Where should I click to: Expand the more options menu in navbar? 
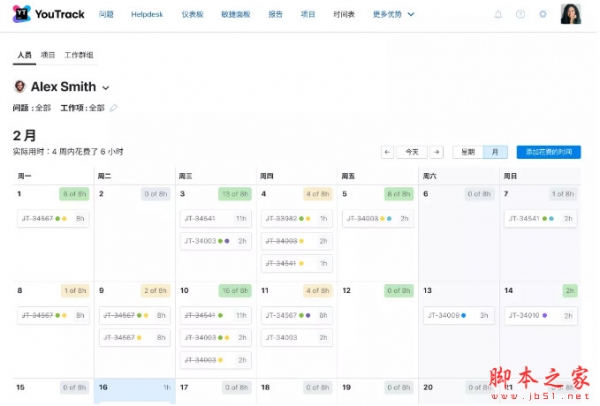393,15
